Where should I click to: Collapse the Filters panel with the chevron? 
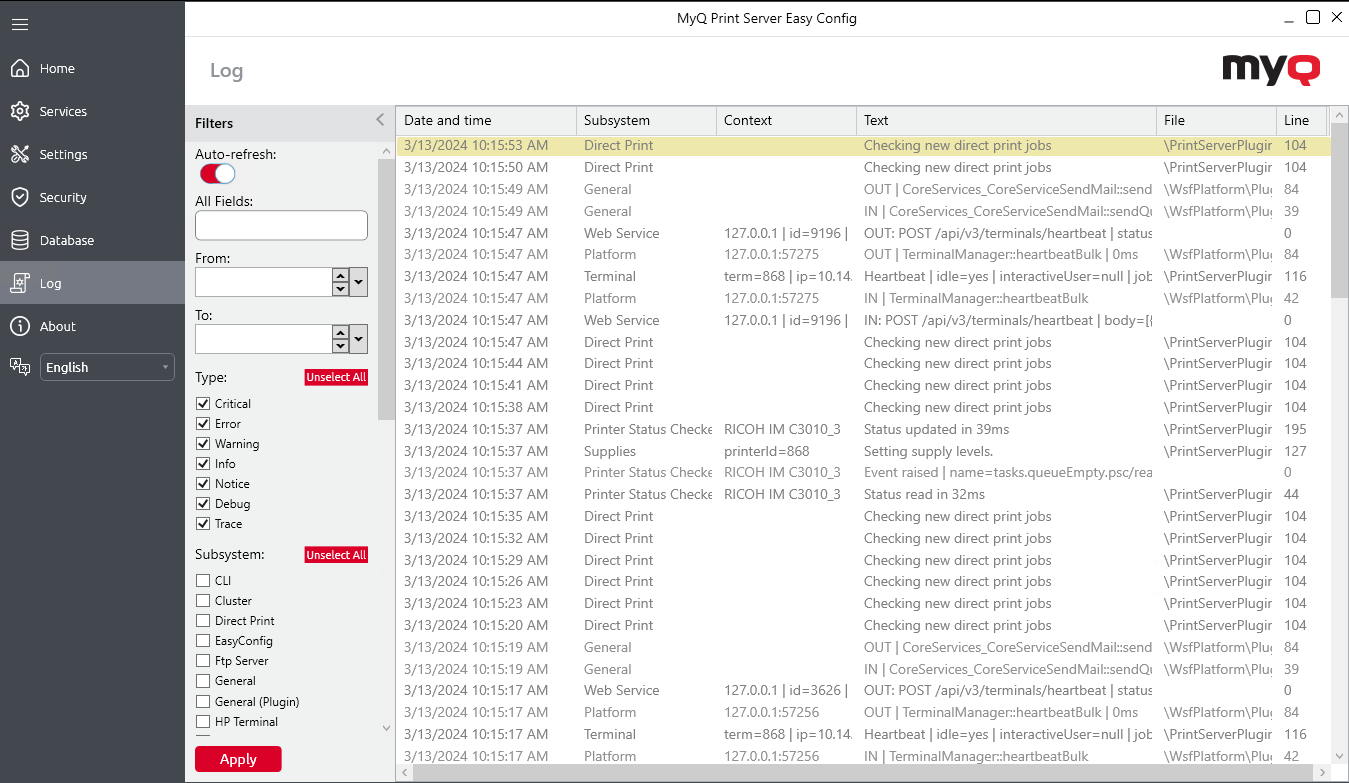pyautogui.click(x=379, y=118)
